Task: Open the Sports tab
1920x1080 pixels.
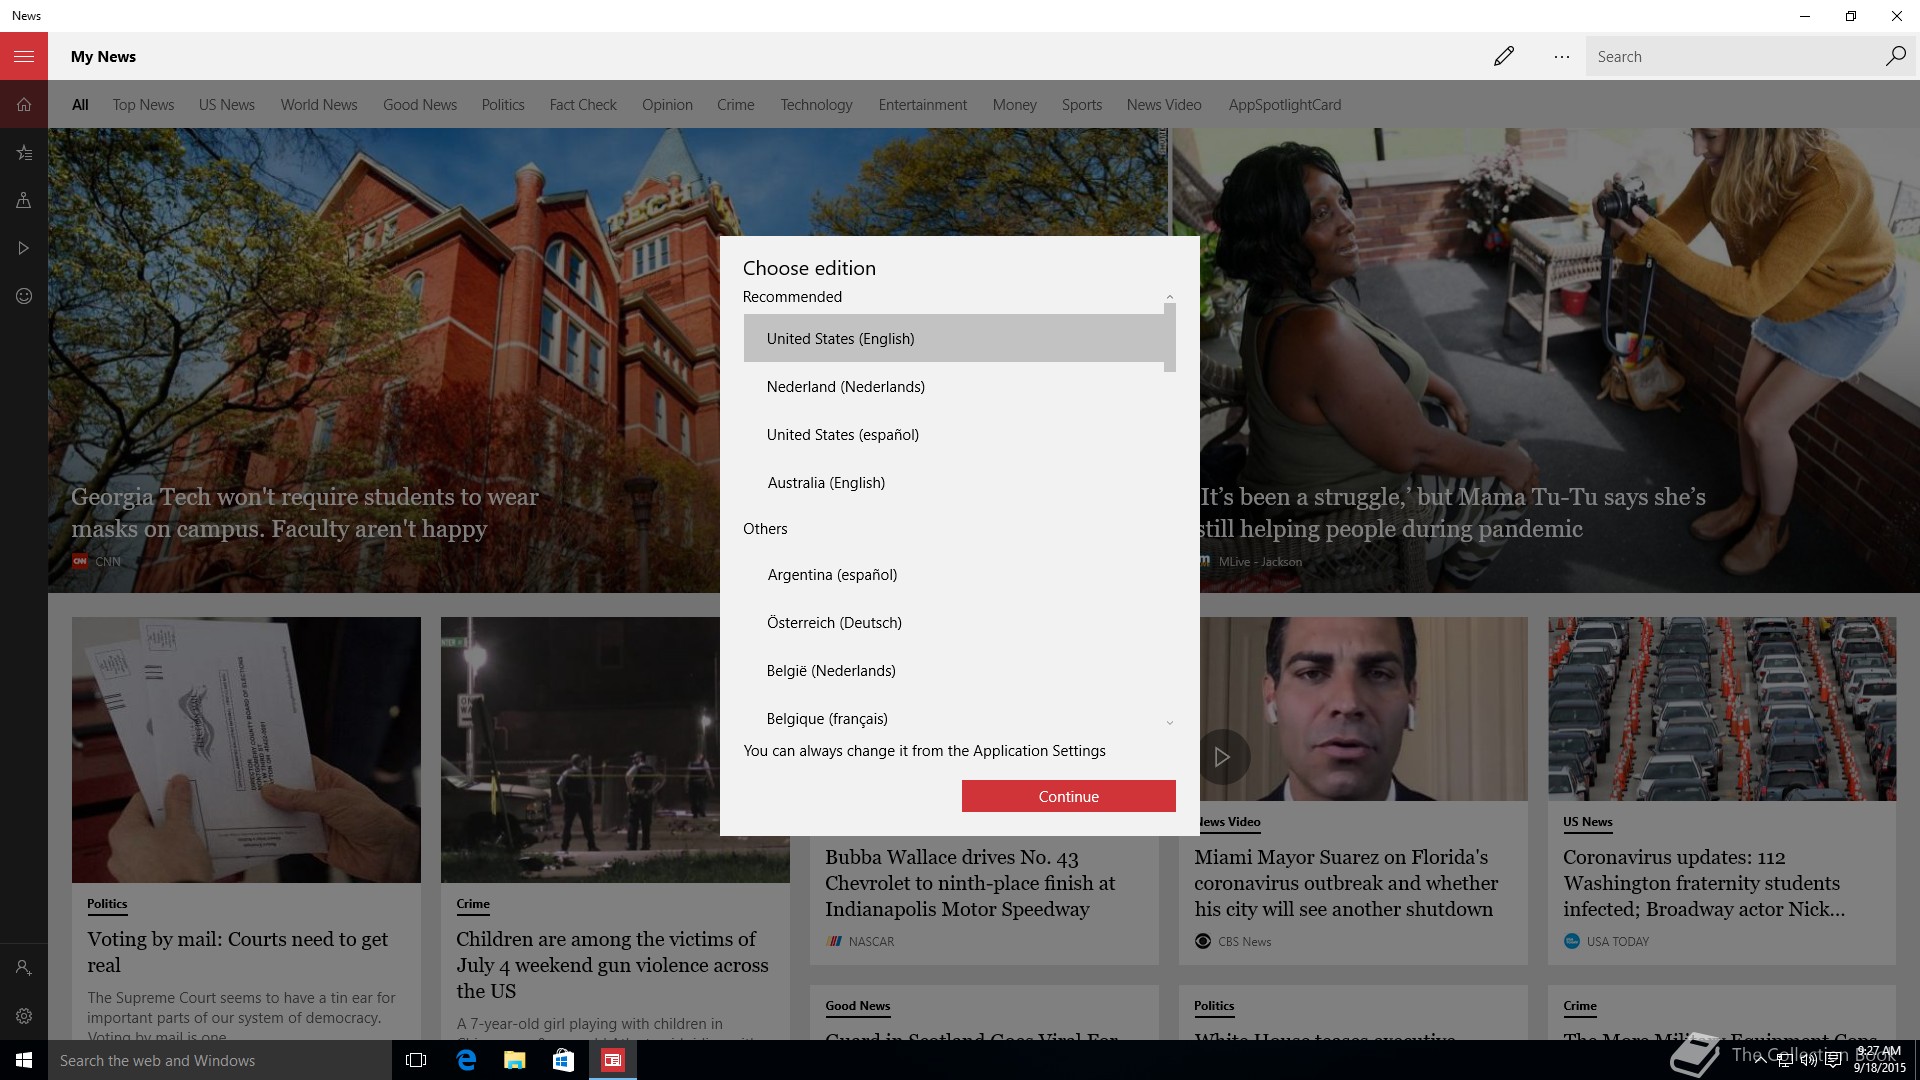Action: [x=1081, y=104]
